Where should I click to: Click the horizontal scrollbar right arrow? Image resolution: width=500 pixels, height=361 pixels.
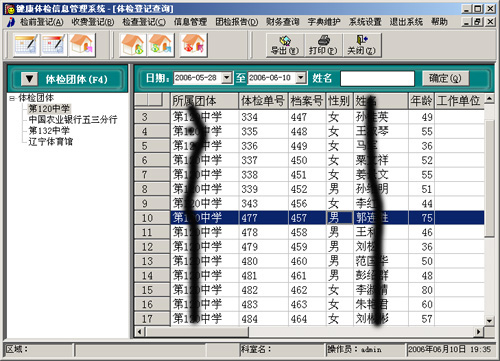(479, 332)
